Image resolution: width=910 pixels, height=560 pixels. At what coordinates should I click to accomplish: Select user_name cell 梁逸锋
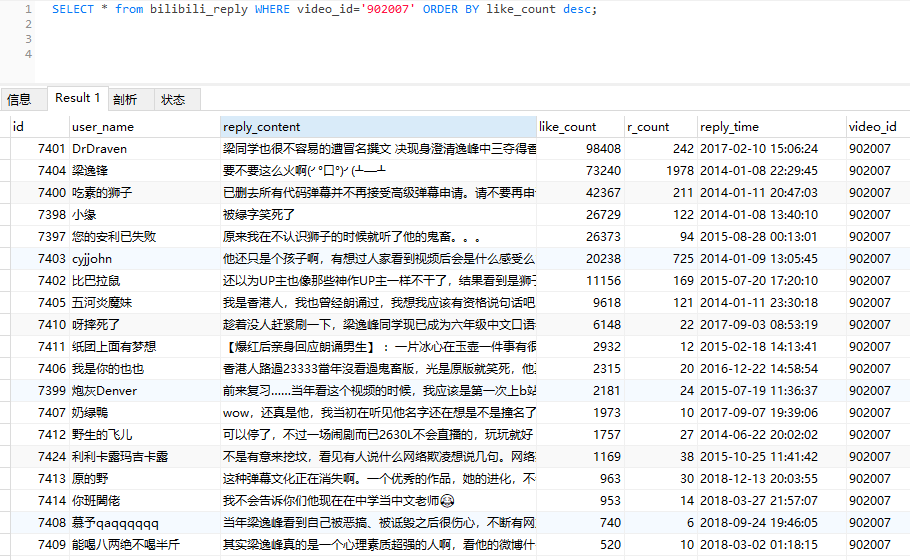pyautogui.click(x=145, y=171)
